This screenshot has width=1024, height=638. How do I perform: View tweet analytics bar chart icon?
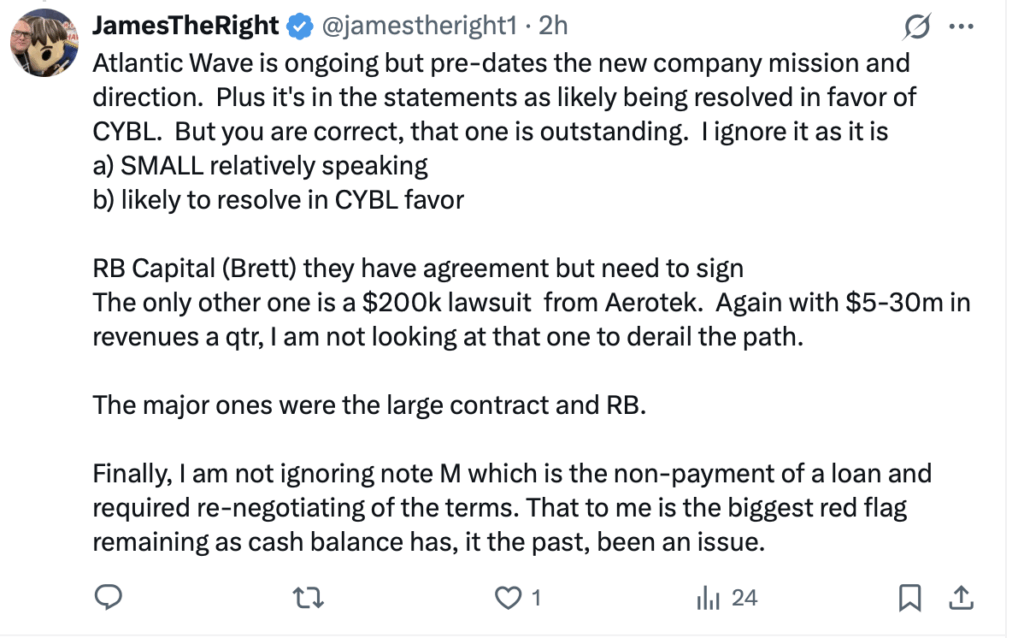[708, 598]
